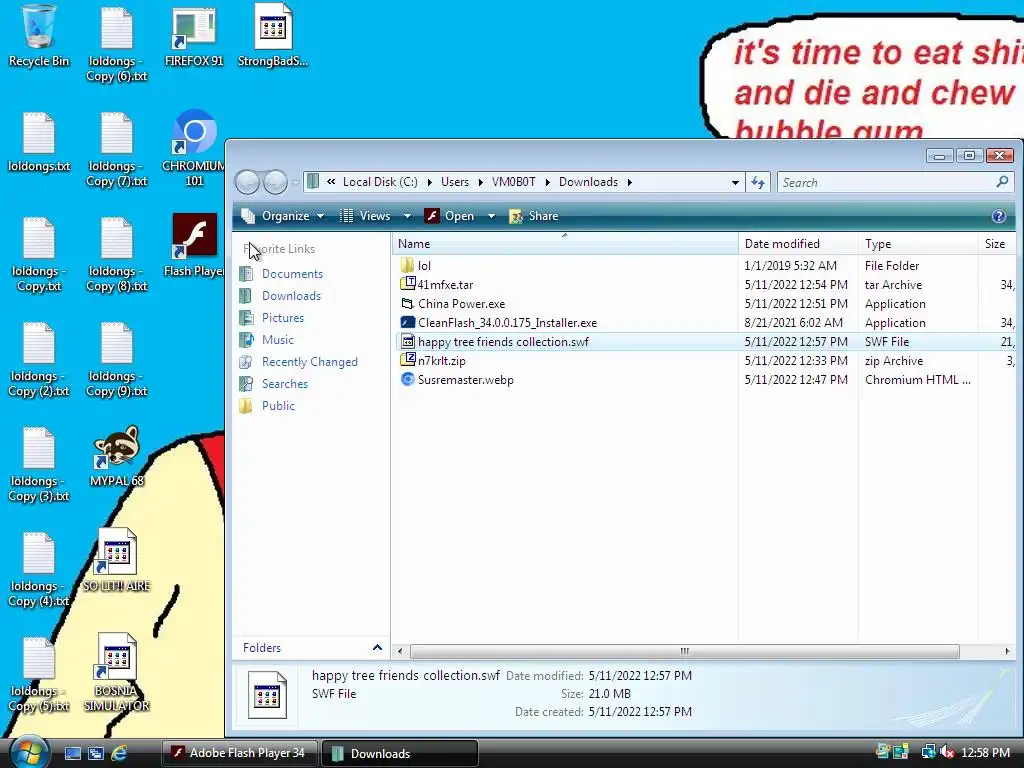Viewport: 1024px width, 768px height.
Task: Click Open in the Explorer toolbar
Action: [x=451, y=216]
